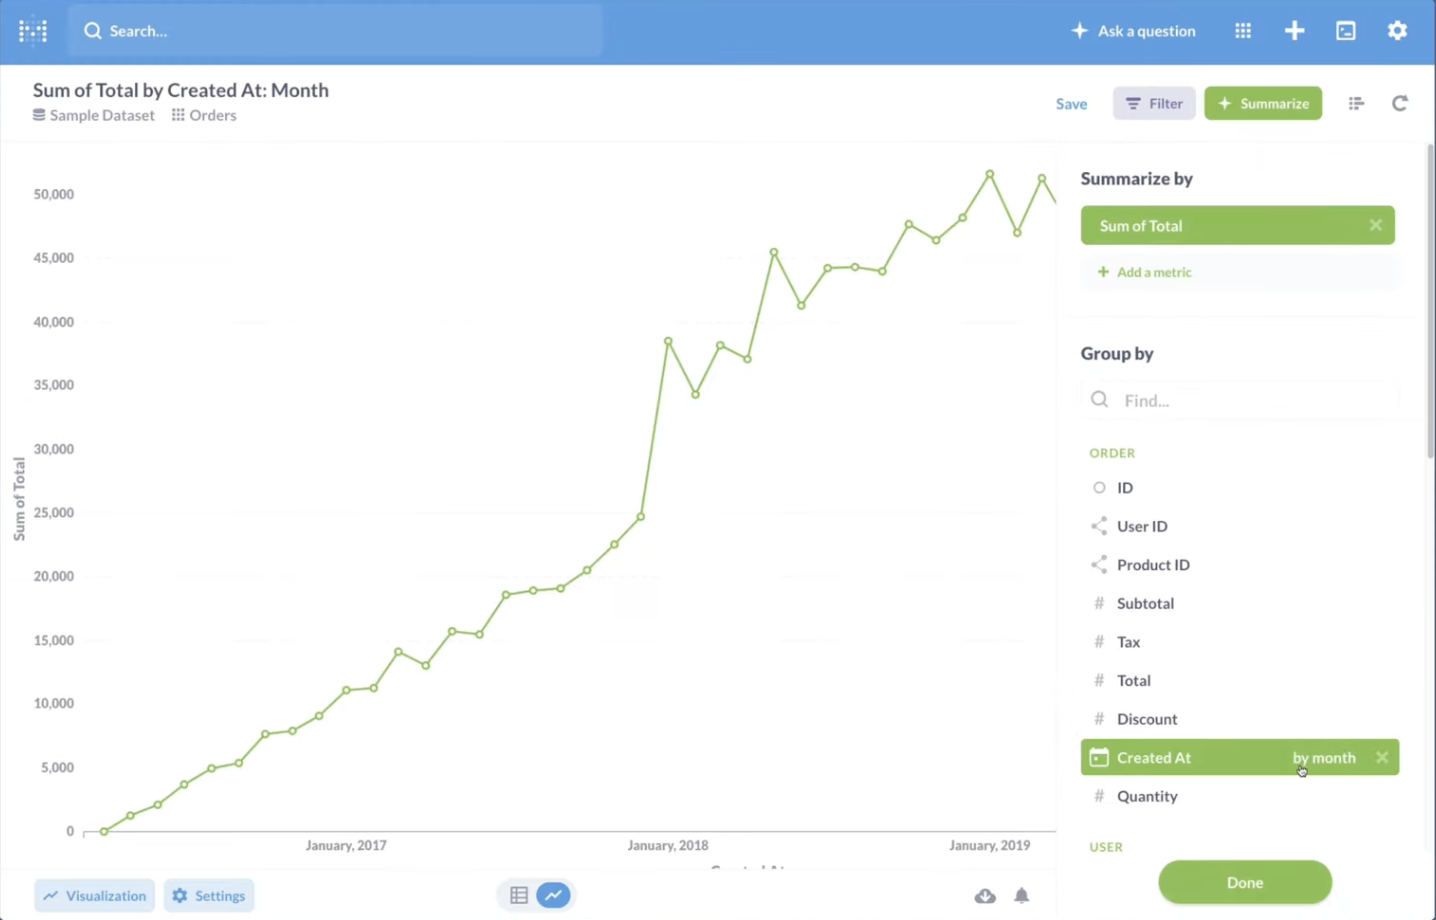Remove the Created At grouping
Image resolution: width=1436 pixels, height=920 pixels.
coord(1382,757)
